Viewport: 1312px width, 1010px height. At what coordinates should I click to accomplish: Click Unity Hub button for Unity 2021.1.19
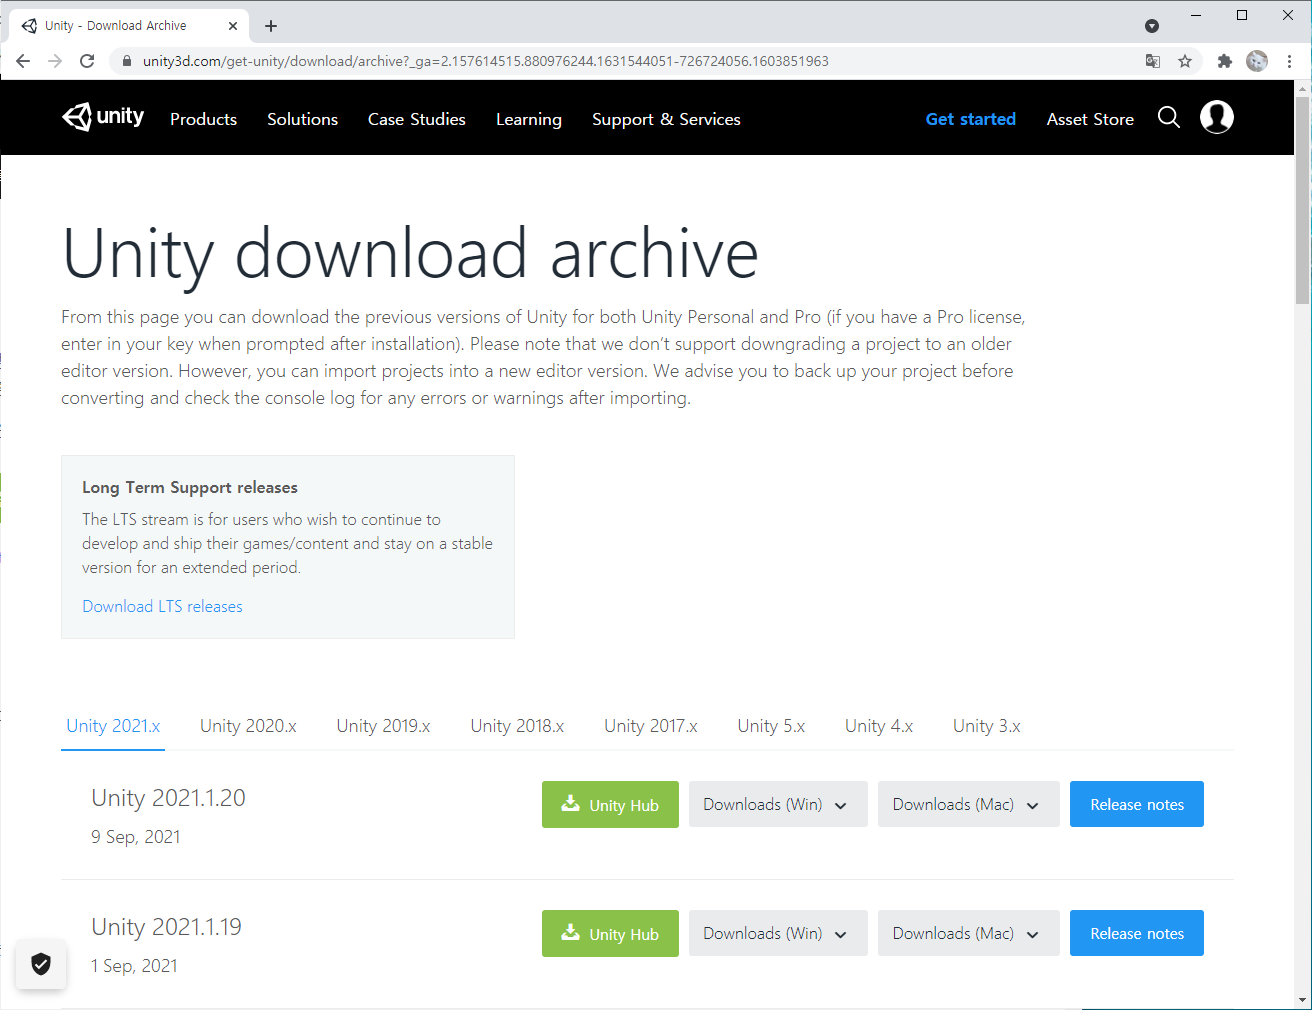click(x=610, y=933)
